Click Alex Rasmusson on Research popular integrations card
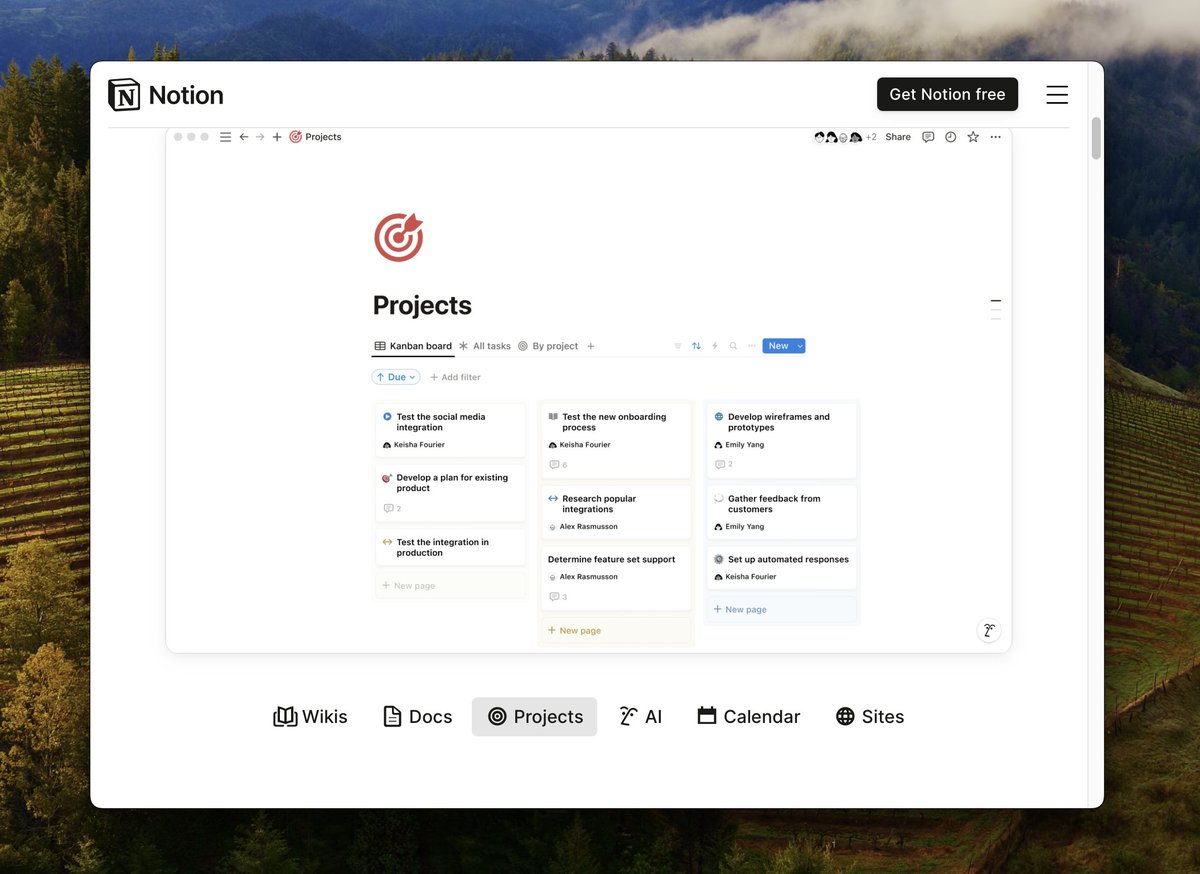 583,527
